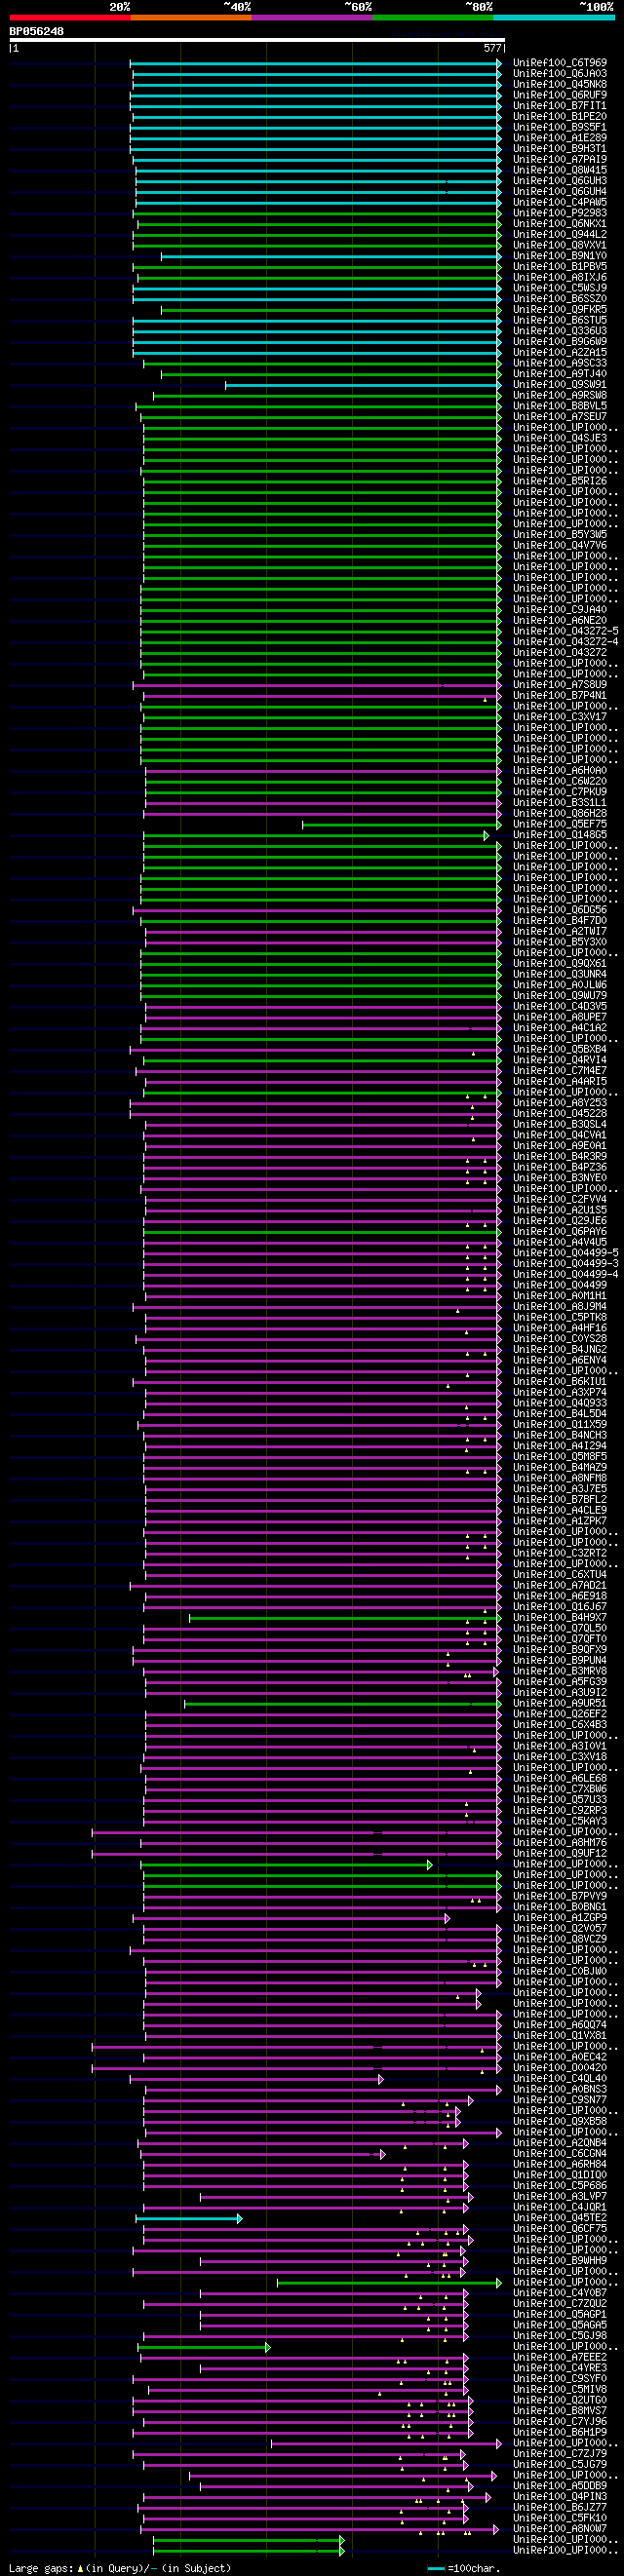Select the query name BP056248

[37, 31]
